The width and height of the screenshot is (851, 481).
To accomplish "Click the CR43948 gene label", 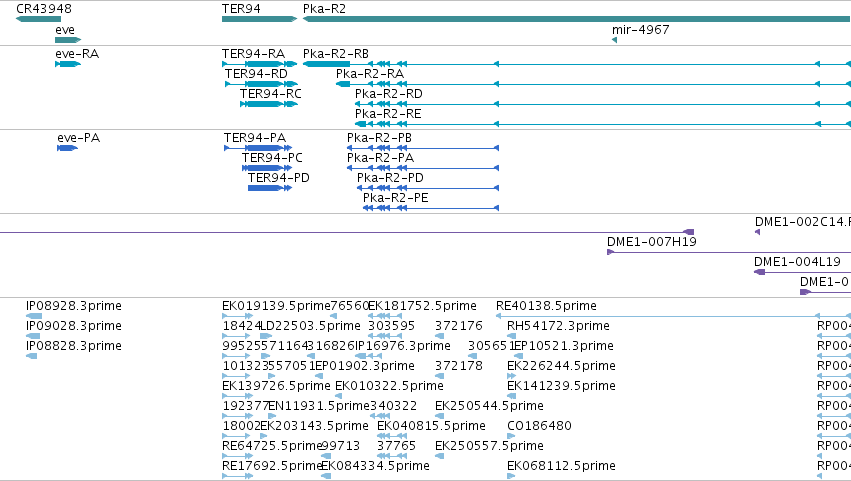I will [44, 9].
